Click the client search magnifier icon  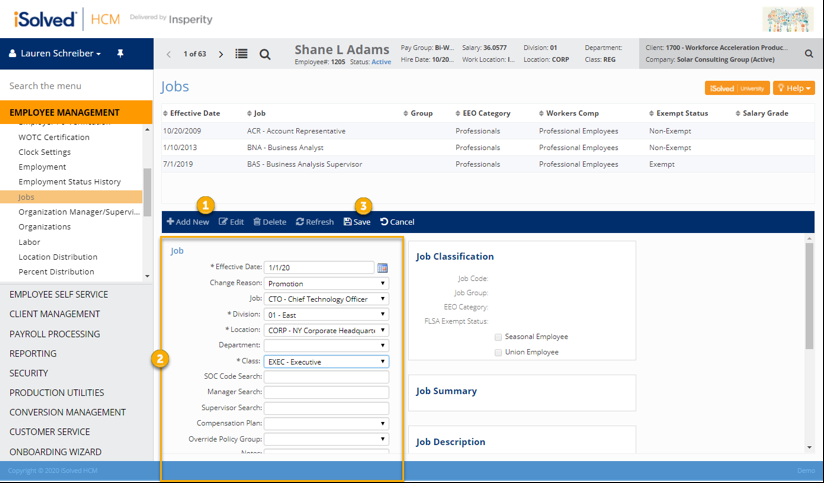[809, 54]
